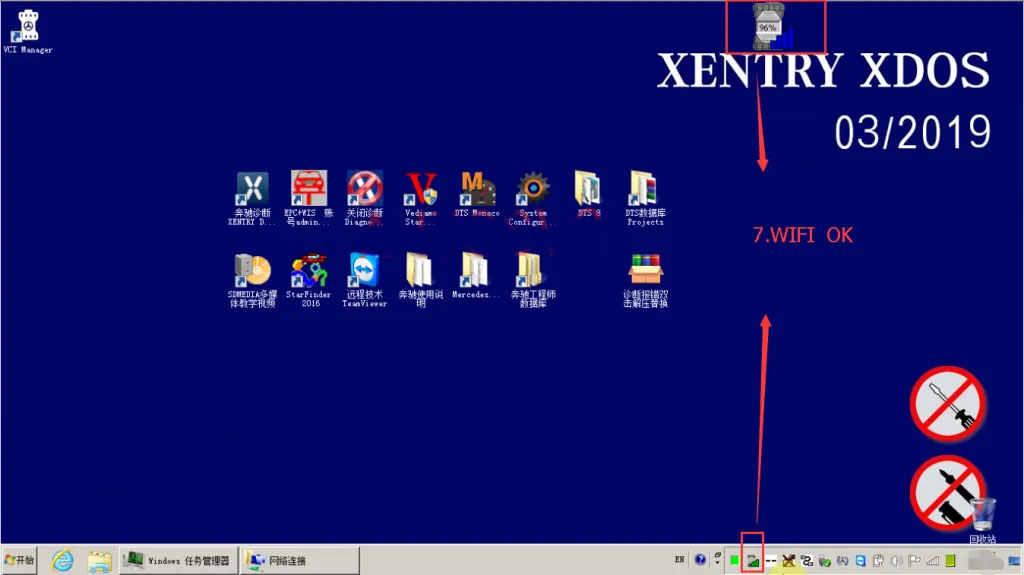Open Windows Explorer from the taskbar
Screen dimensions: 1024x575
click(99, 561)
